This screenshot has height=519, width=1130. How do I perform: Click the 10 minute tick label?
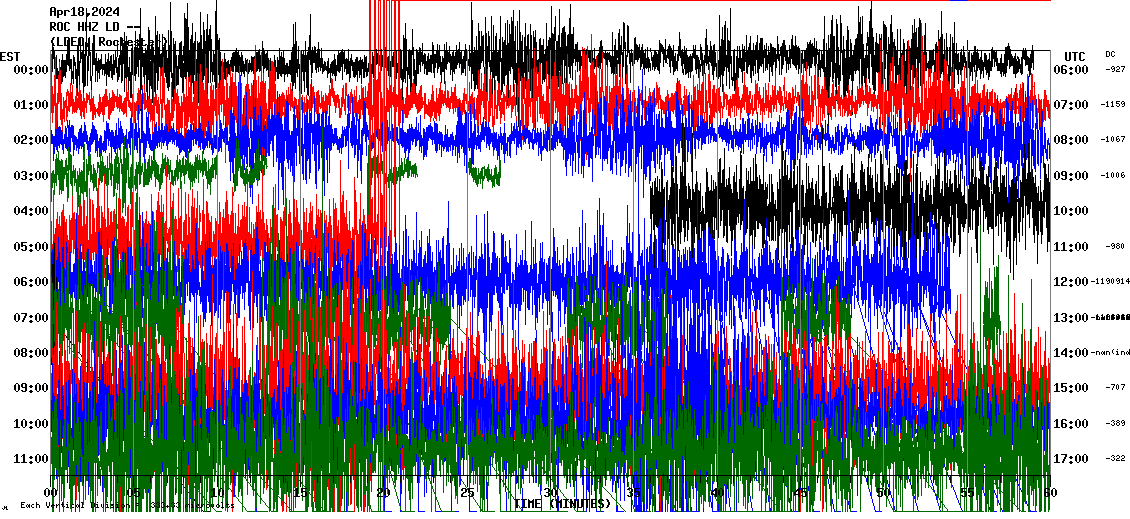tap(218, 493)
